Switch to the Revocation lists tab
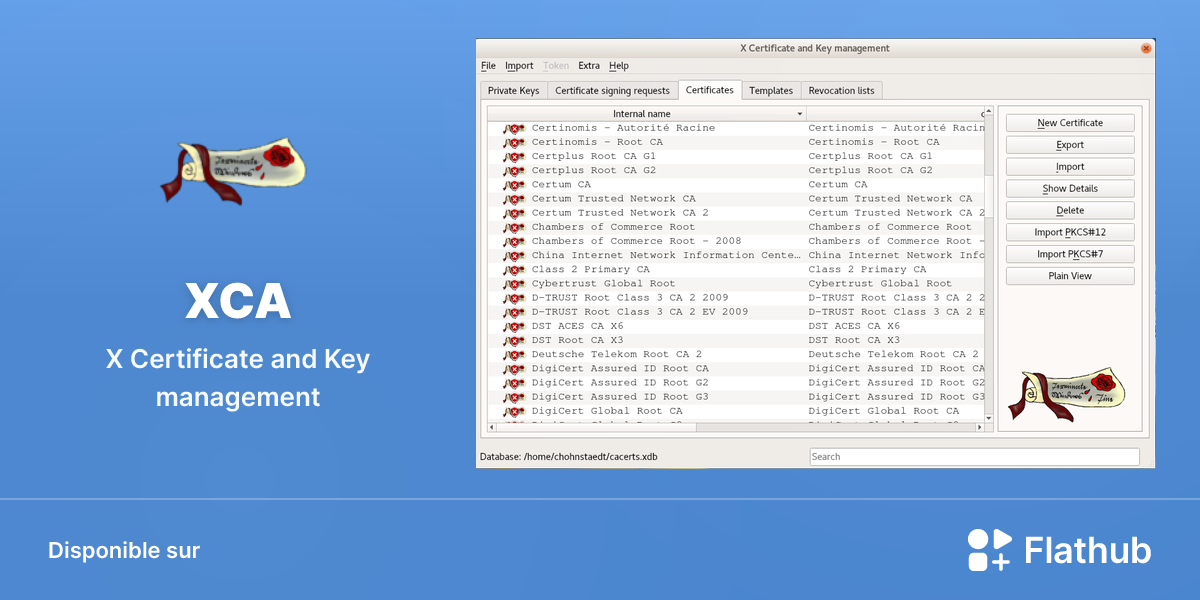 point(841,91)
